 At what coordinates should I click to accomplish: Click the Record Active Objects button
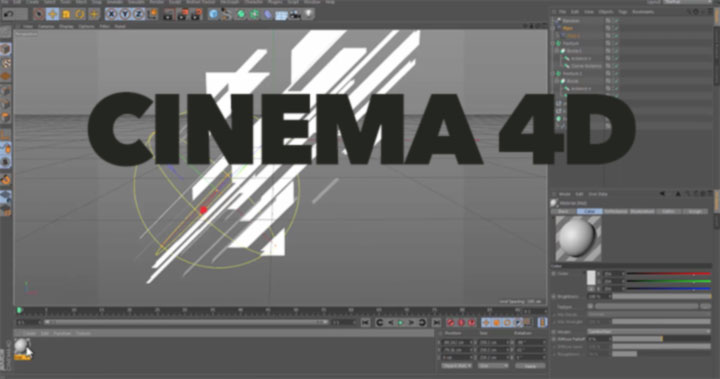pyautogui.click(x=451, y=323)
